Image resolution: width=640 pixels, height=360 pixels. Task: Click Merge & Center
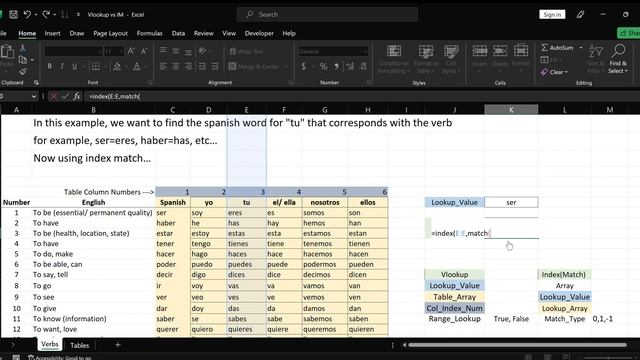click(254, 66)
